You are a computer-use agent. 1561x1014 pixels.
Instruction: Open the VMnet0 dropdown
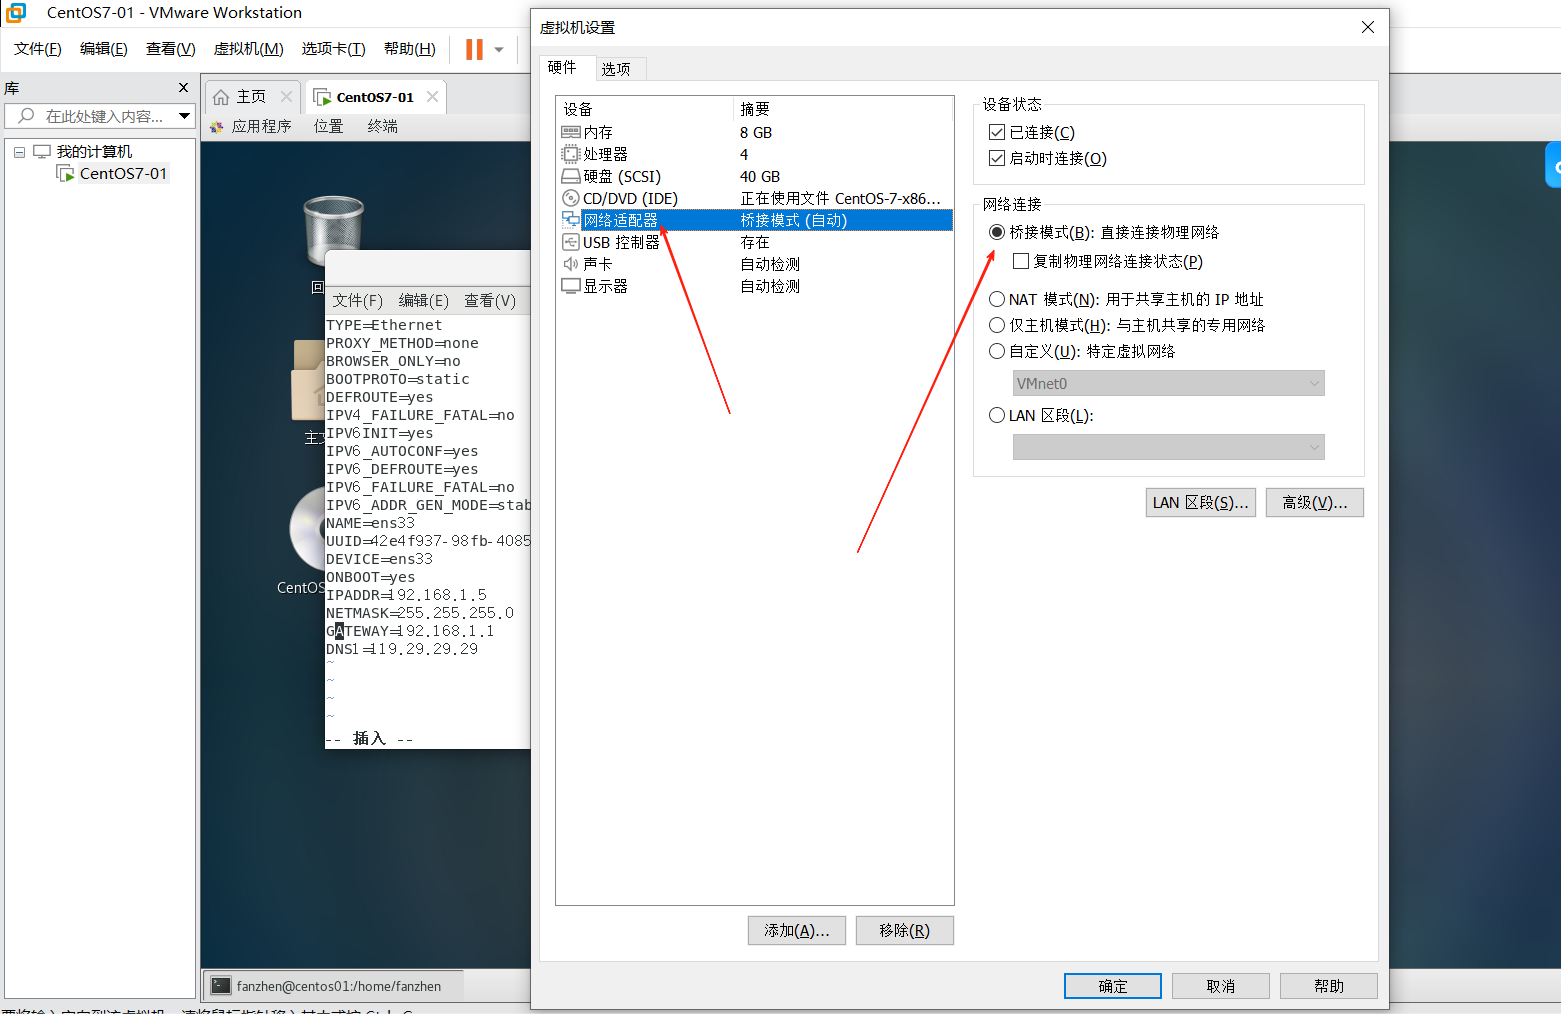pos(1168,383)
